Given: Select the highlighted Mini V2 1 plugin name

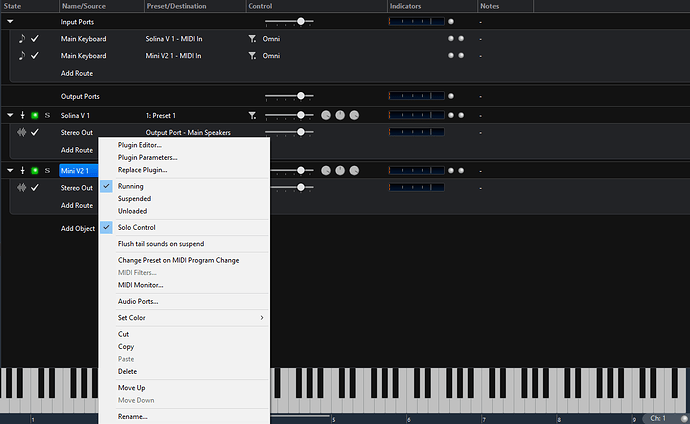Looking at the screenshot, I should (x=78, y=171).
